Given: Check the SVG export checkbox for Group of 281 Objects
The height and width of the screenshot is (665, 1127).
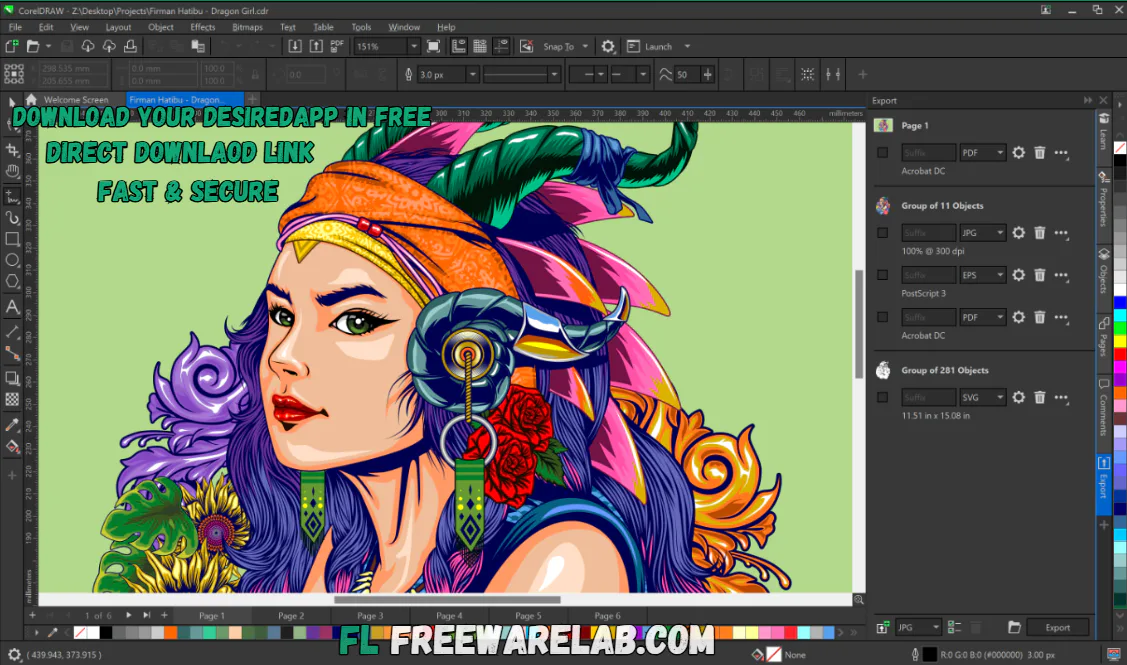Looking at the screenshot, I should click(x=884, y=396).
